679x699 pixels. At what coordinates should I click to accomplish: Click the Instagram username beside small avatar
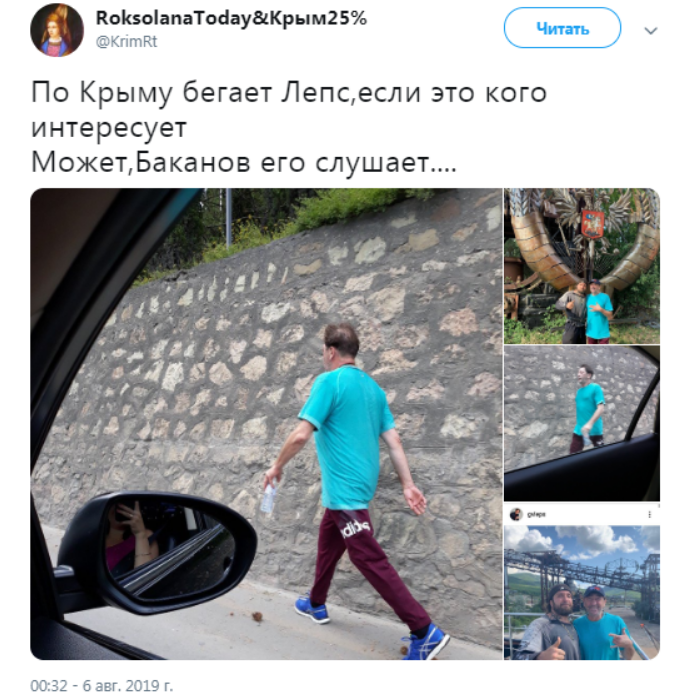[536, 514]
